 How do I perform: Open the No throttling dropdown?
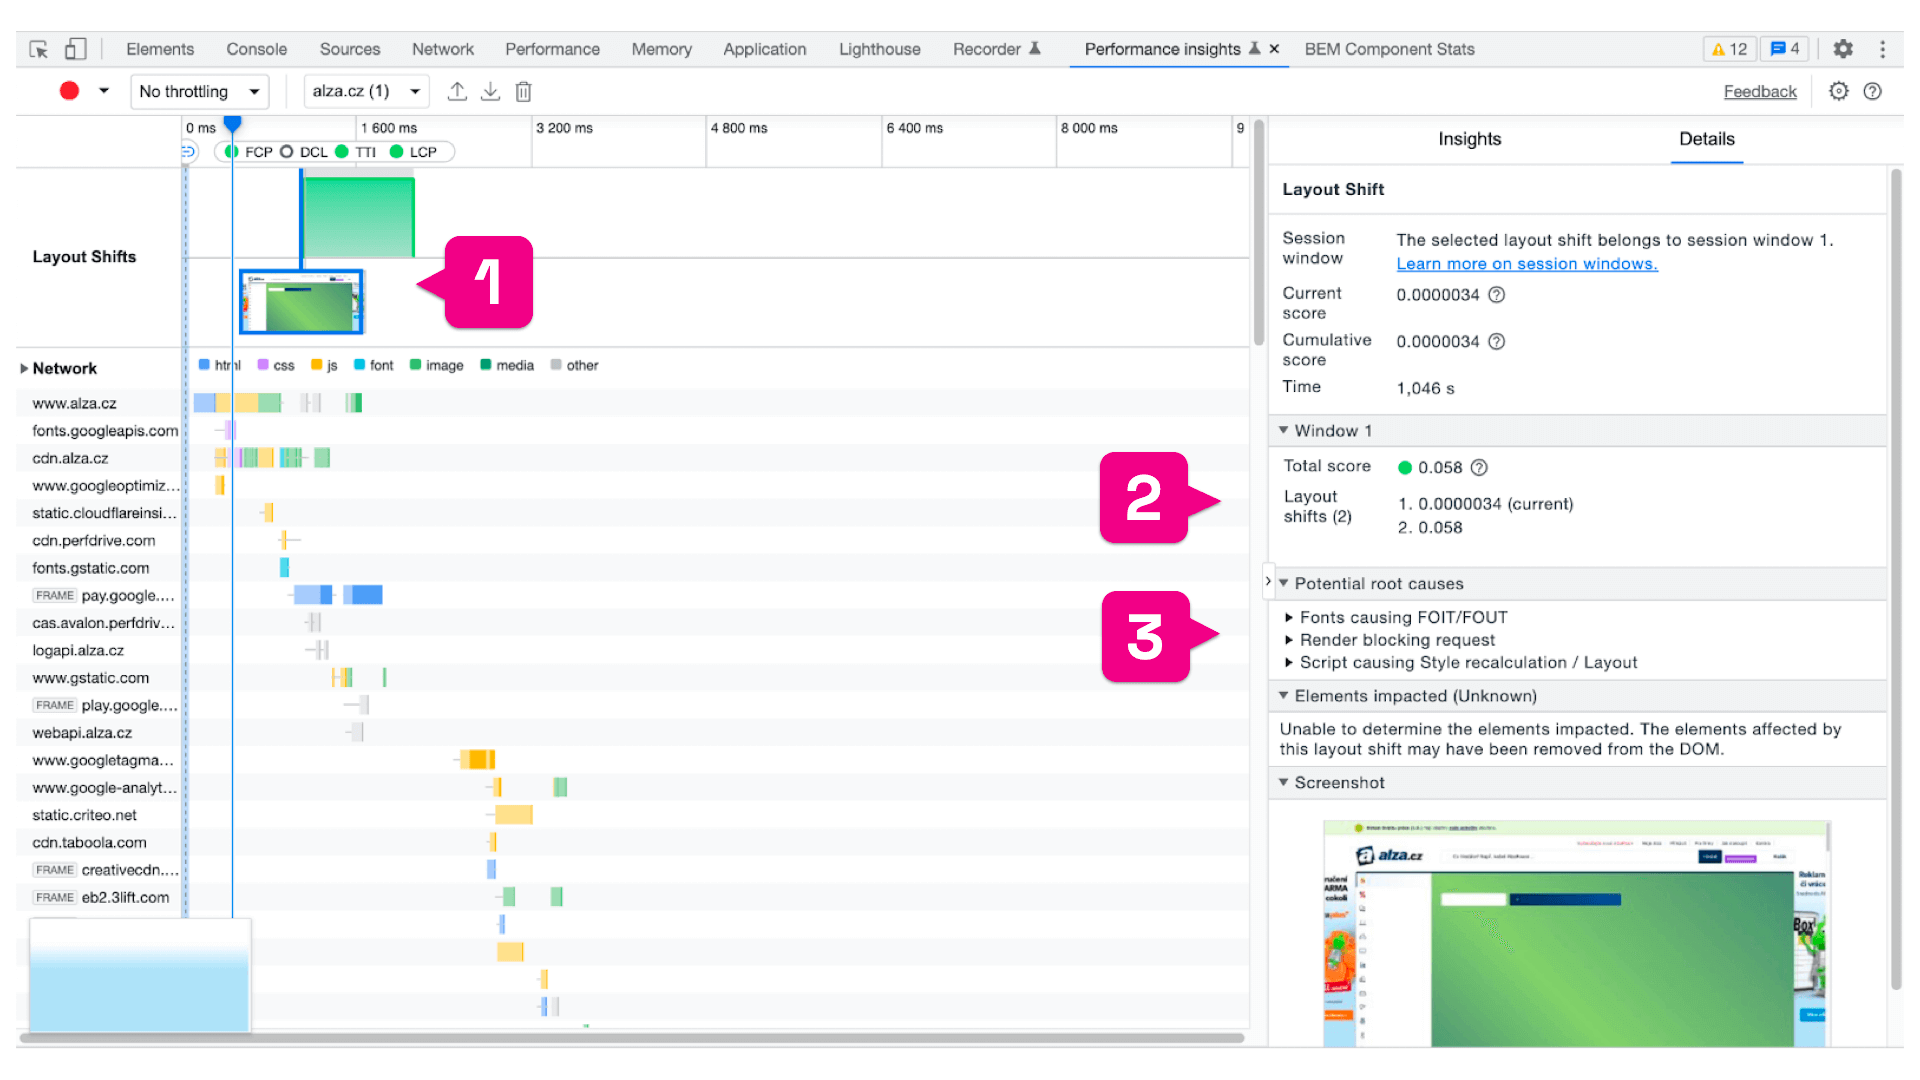coord(199,91)
